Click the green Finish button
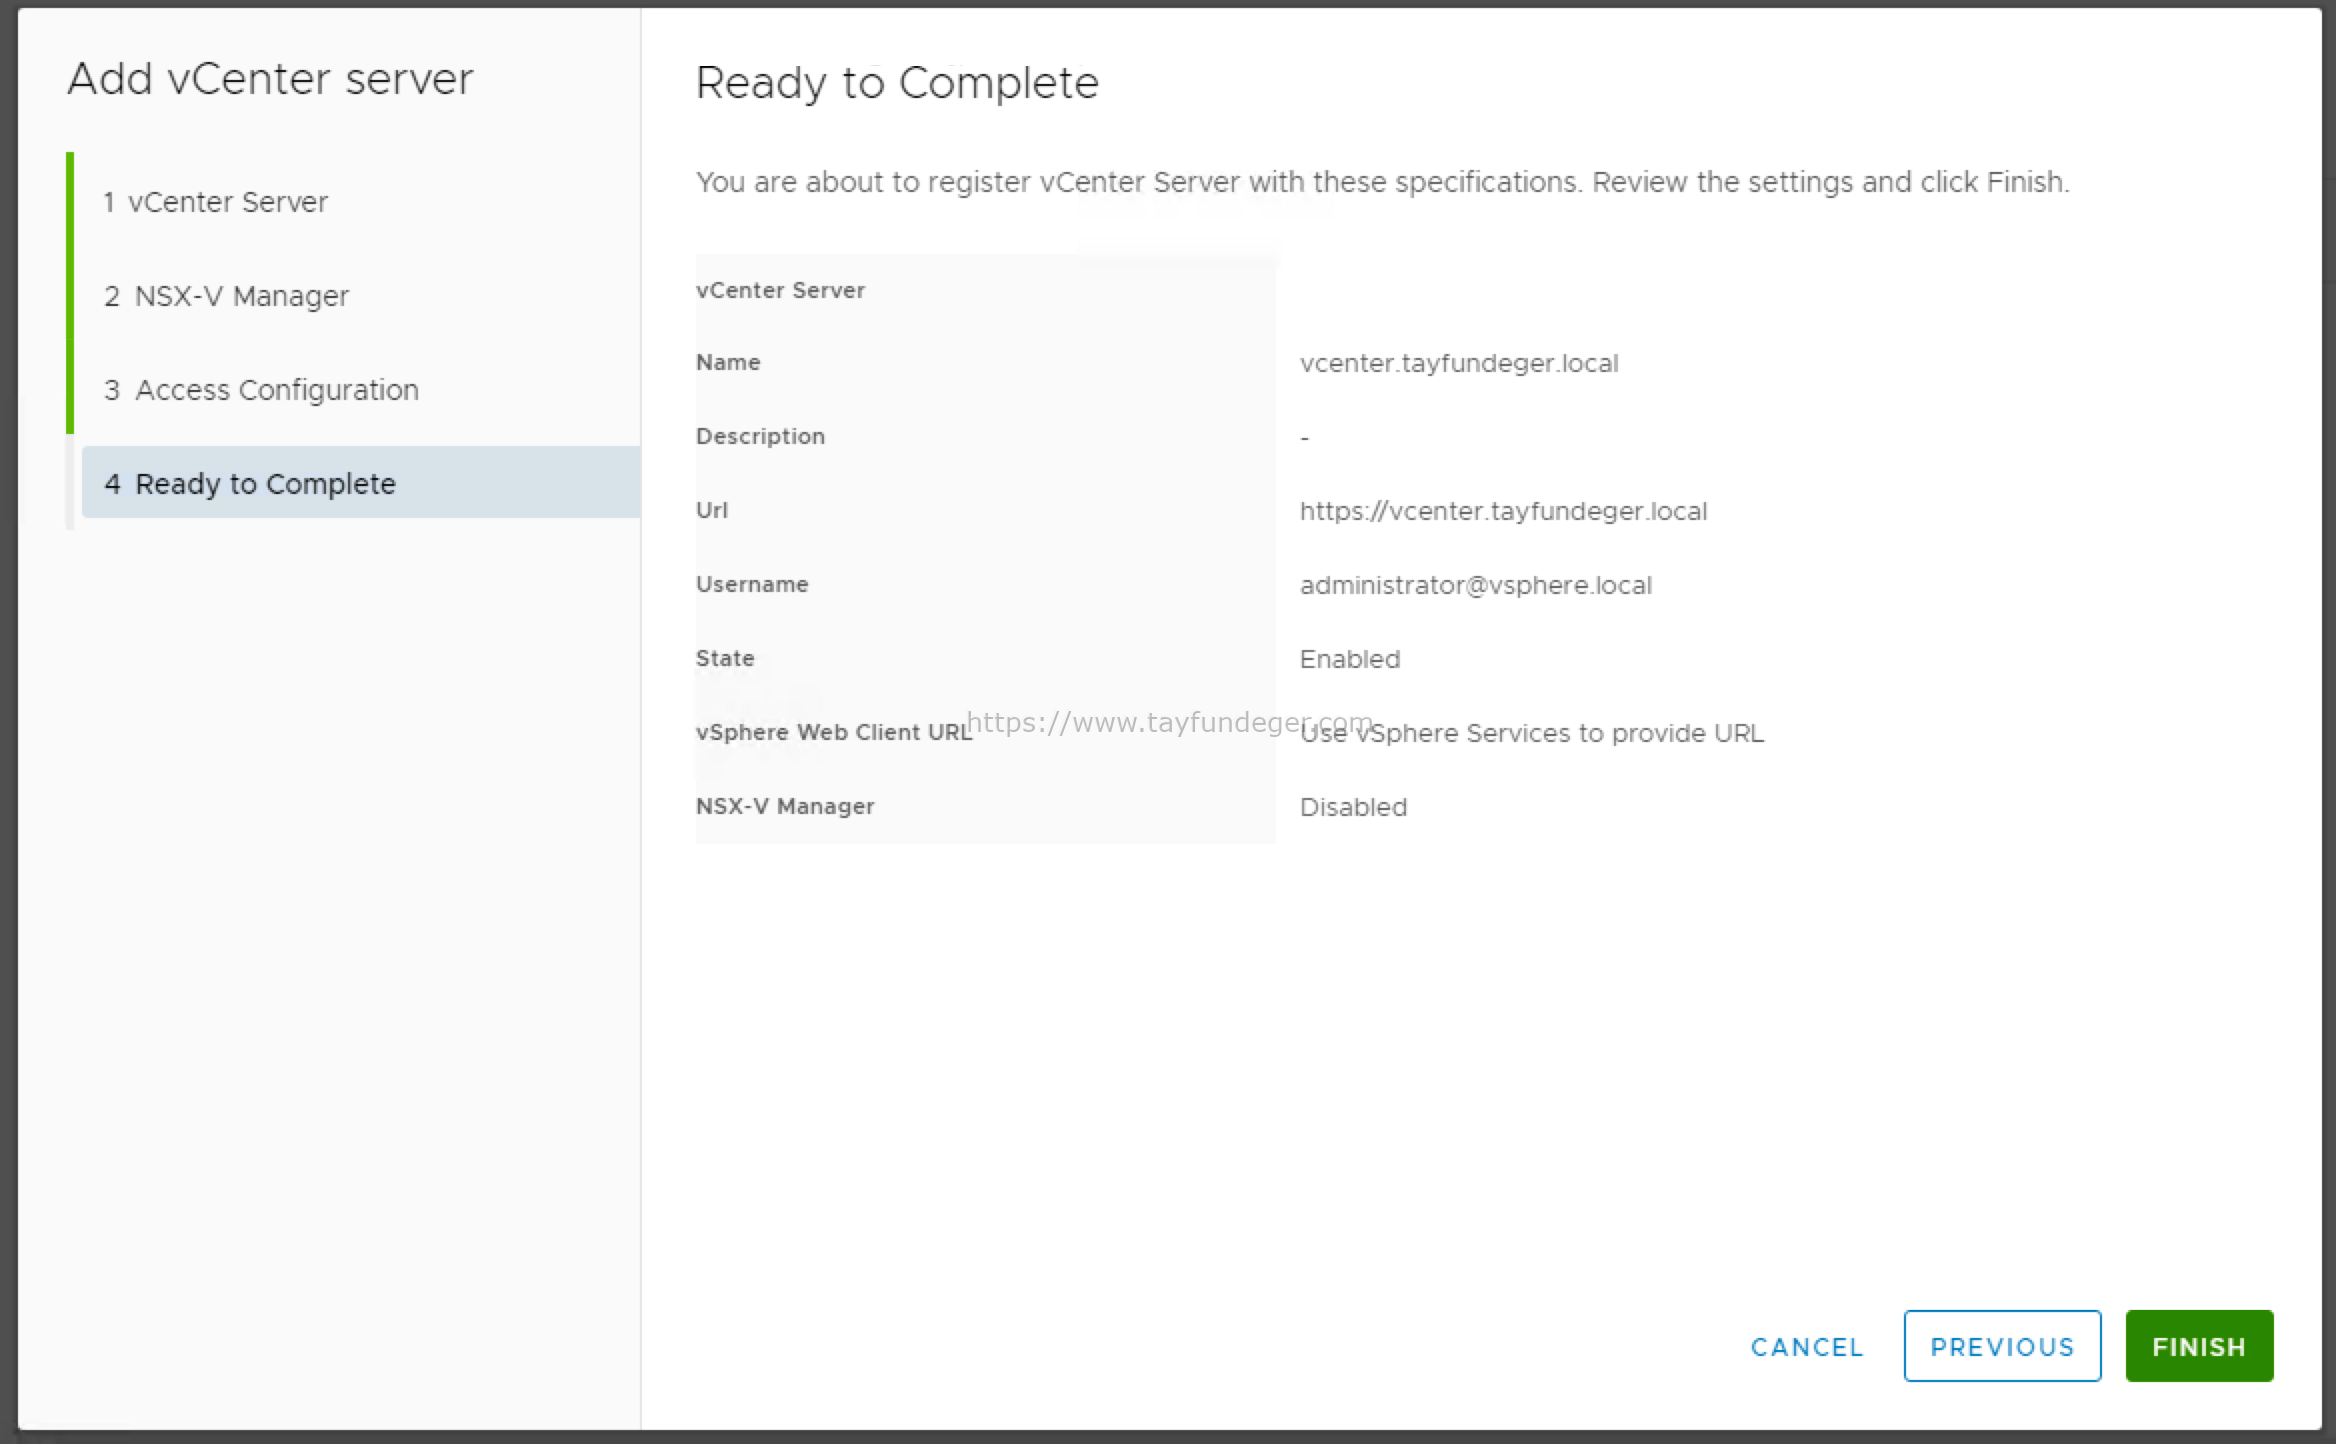 pos(2199,1346)
